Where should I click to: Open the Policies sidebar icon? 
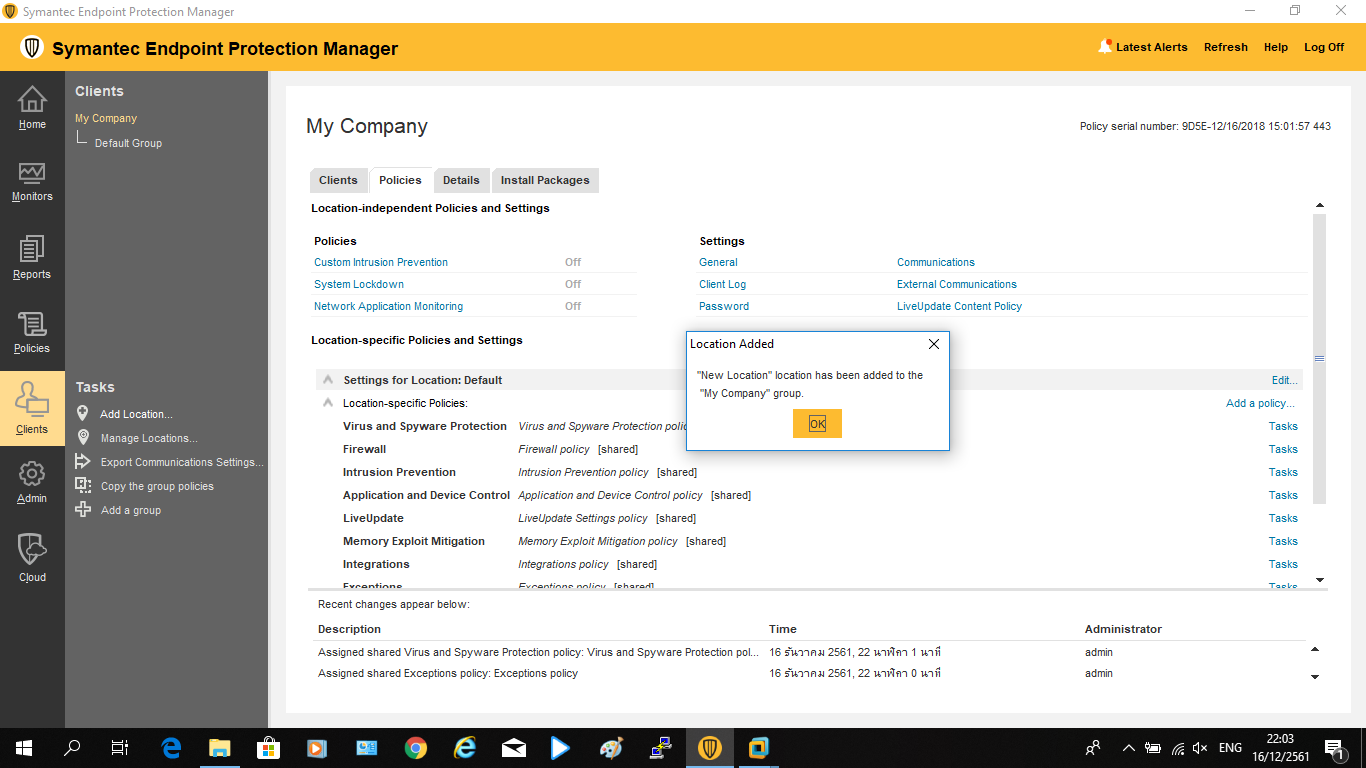point(32,325)
